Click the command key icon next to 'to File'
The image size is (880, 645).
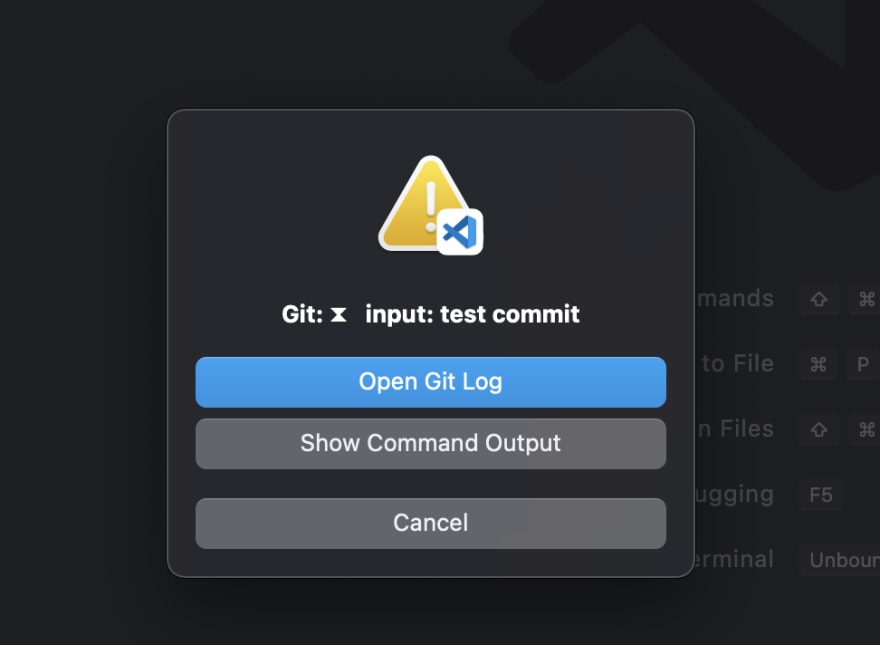818,364
